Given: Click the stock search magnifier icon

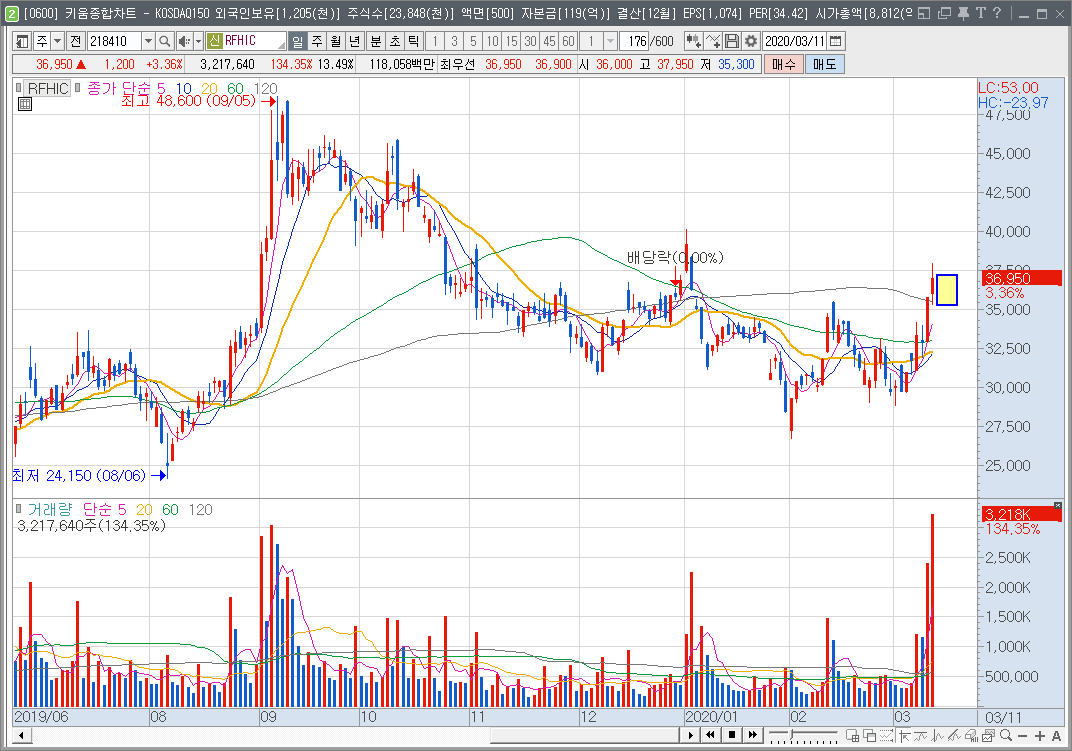Looking at the screenshot, I should pyautogui.click(x=164, y=42).
